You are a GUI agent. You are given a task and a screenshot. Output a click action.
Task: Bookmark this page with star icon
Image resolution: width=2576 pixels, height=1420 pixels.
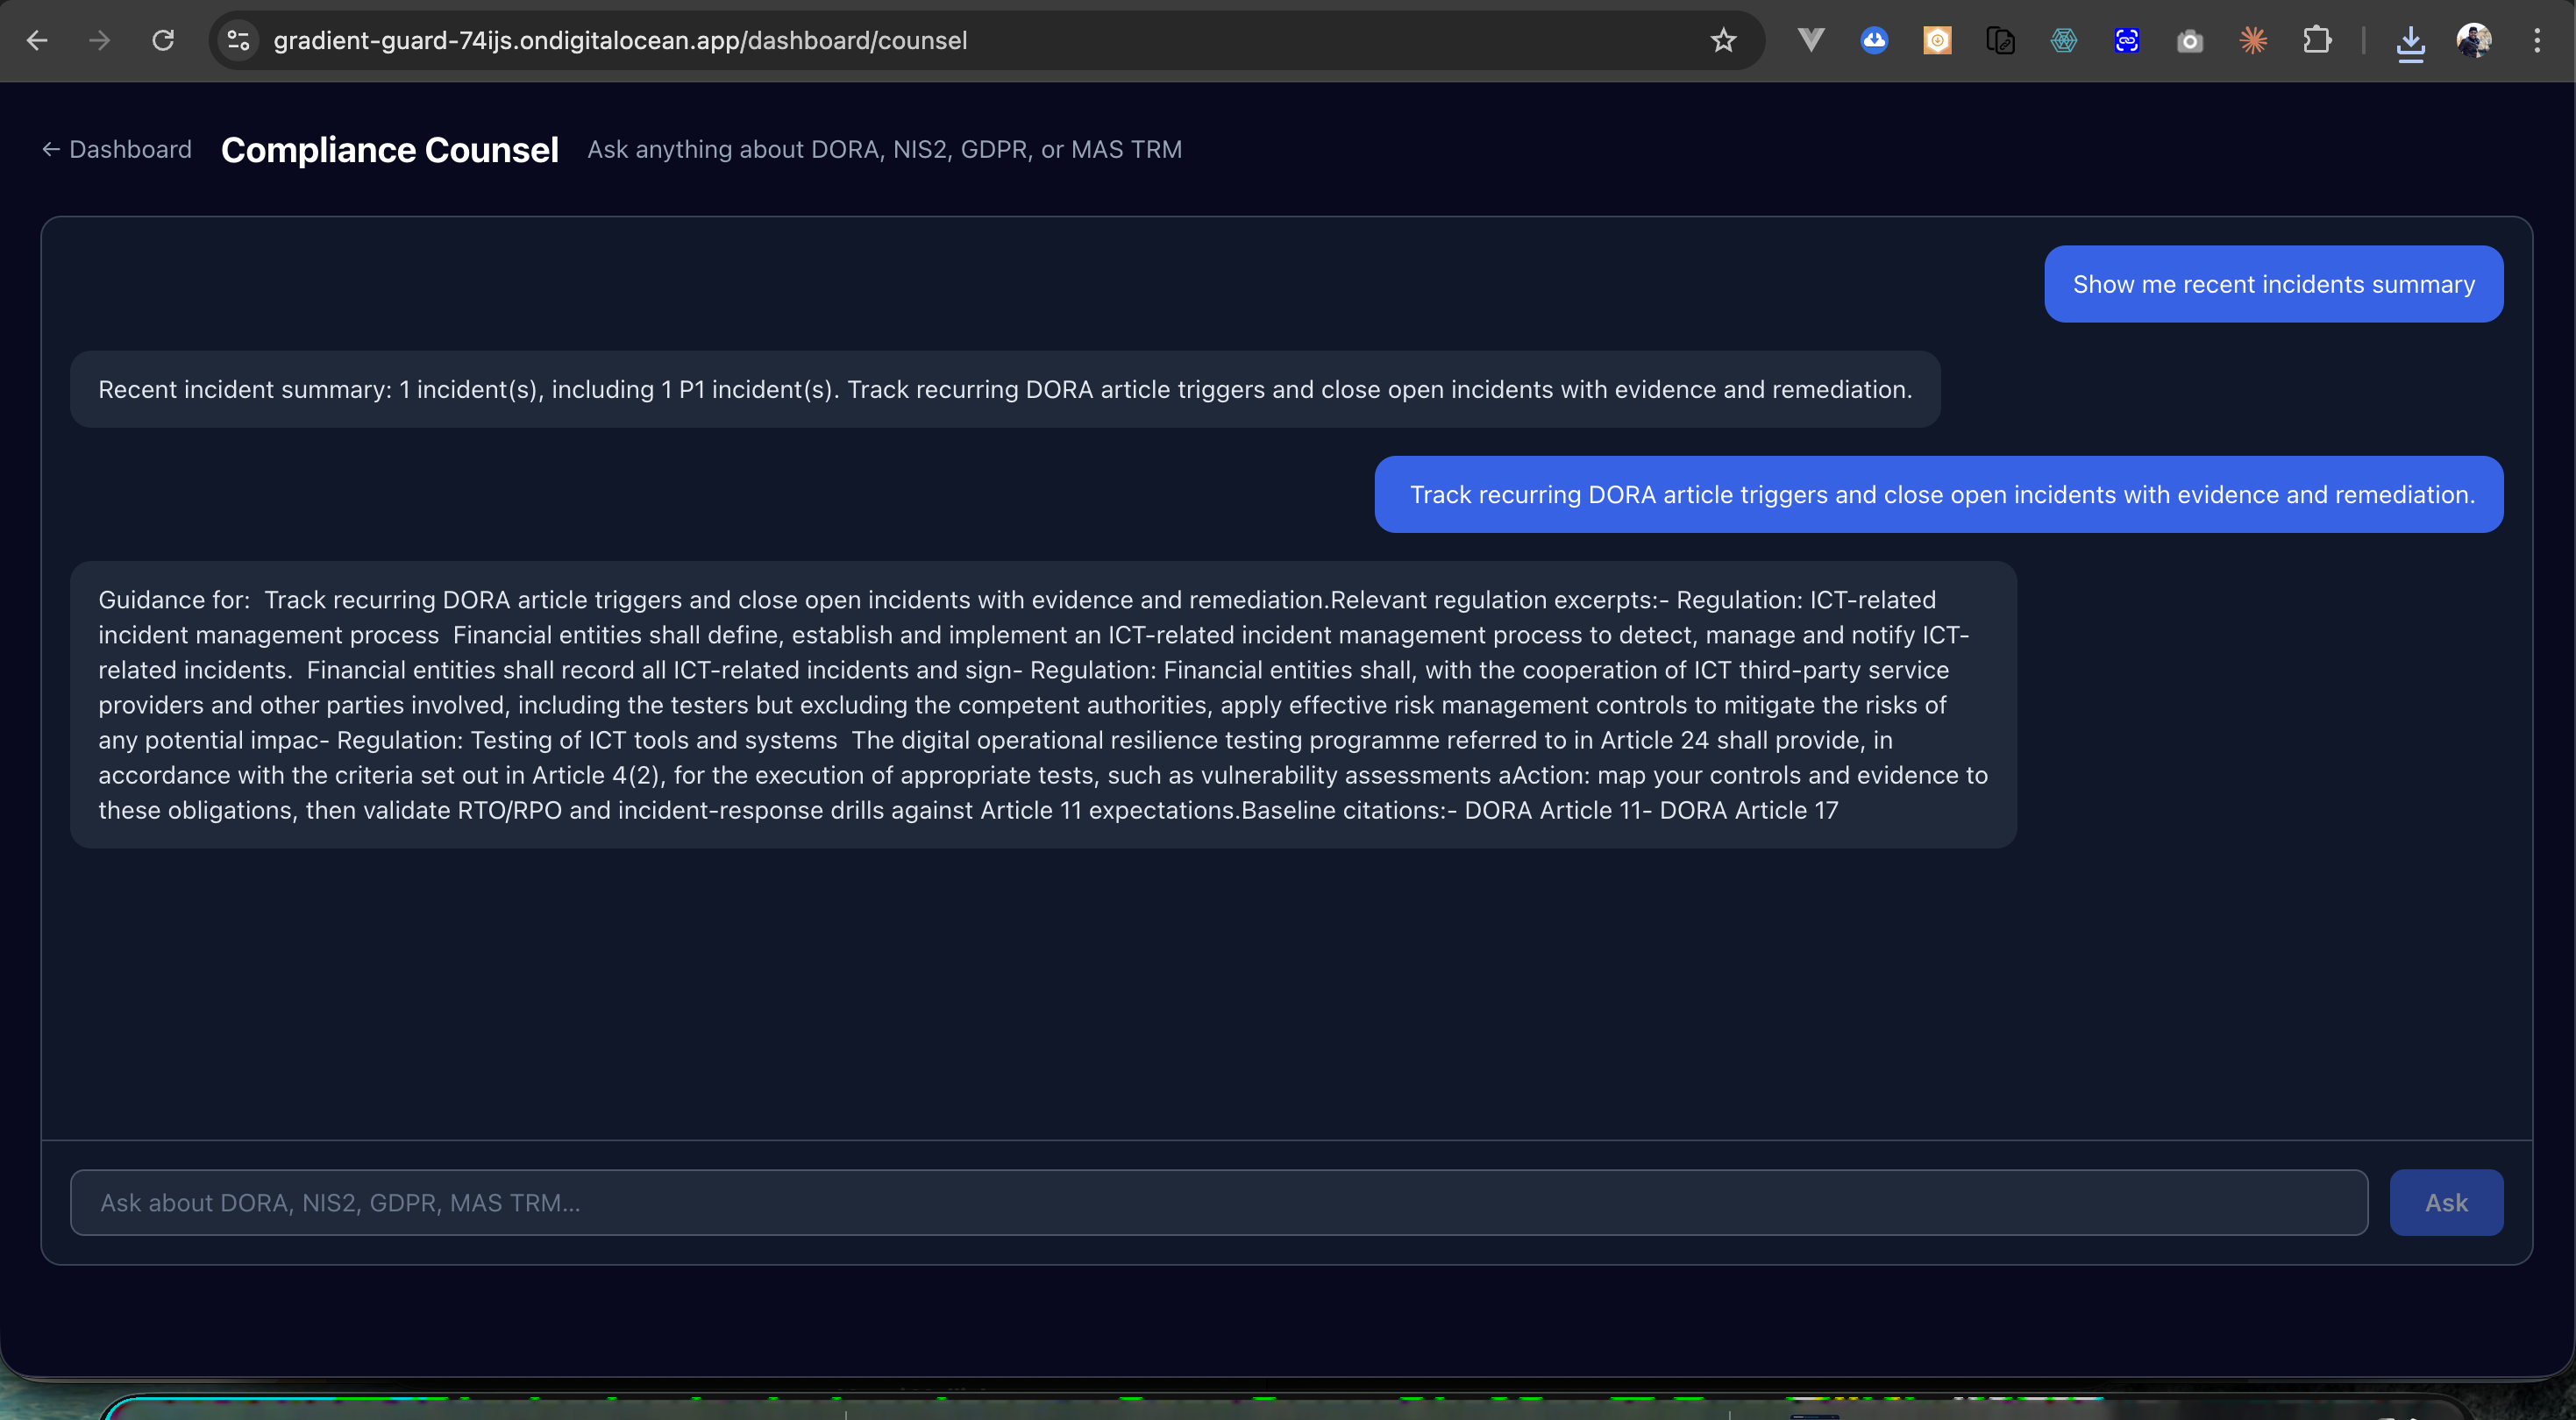click(1723, 40)
